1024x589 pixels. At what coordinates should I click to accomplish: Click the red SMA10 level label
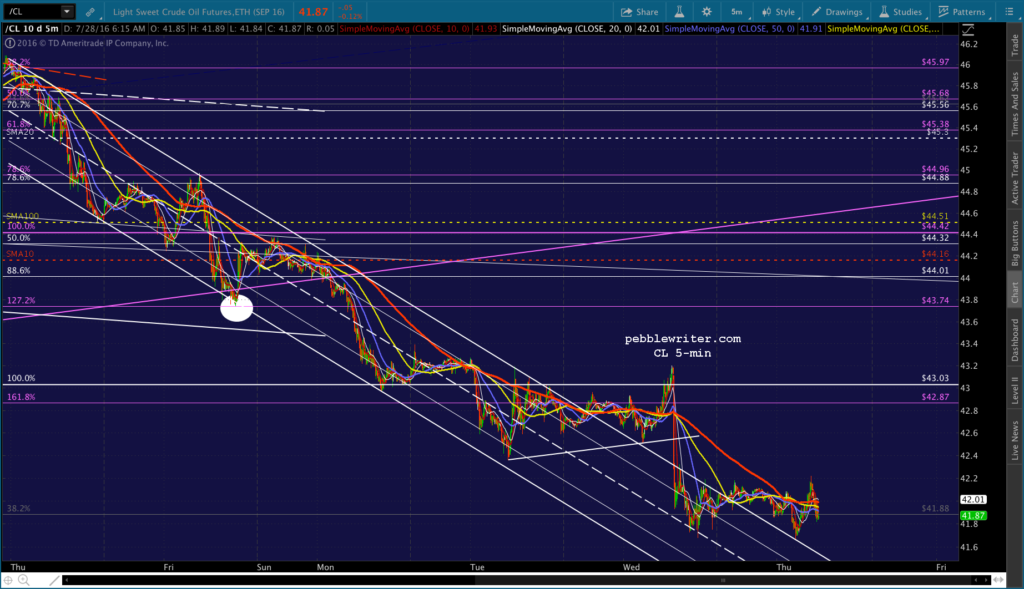click(x=20, y=254)
